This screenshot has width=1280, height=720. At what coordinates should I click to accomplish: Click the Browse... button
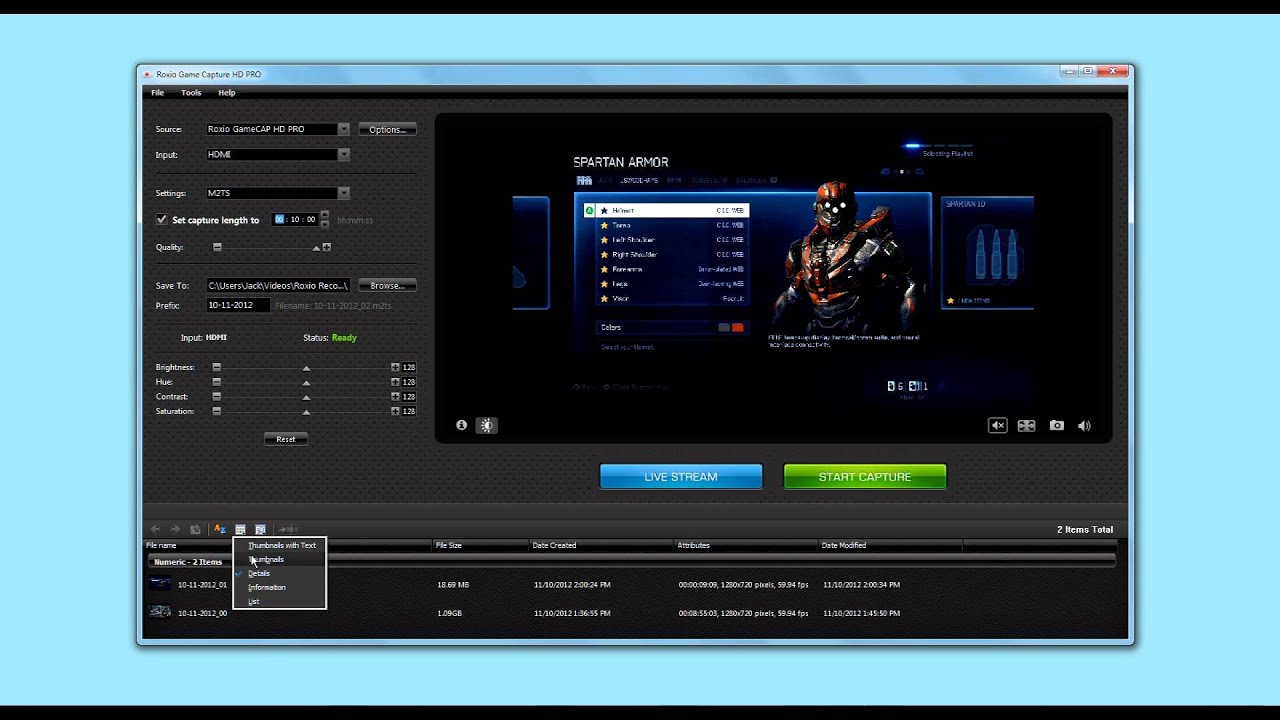[x=387, y=285]
